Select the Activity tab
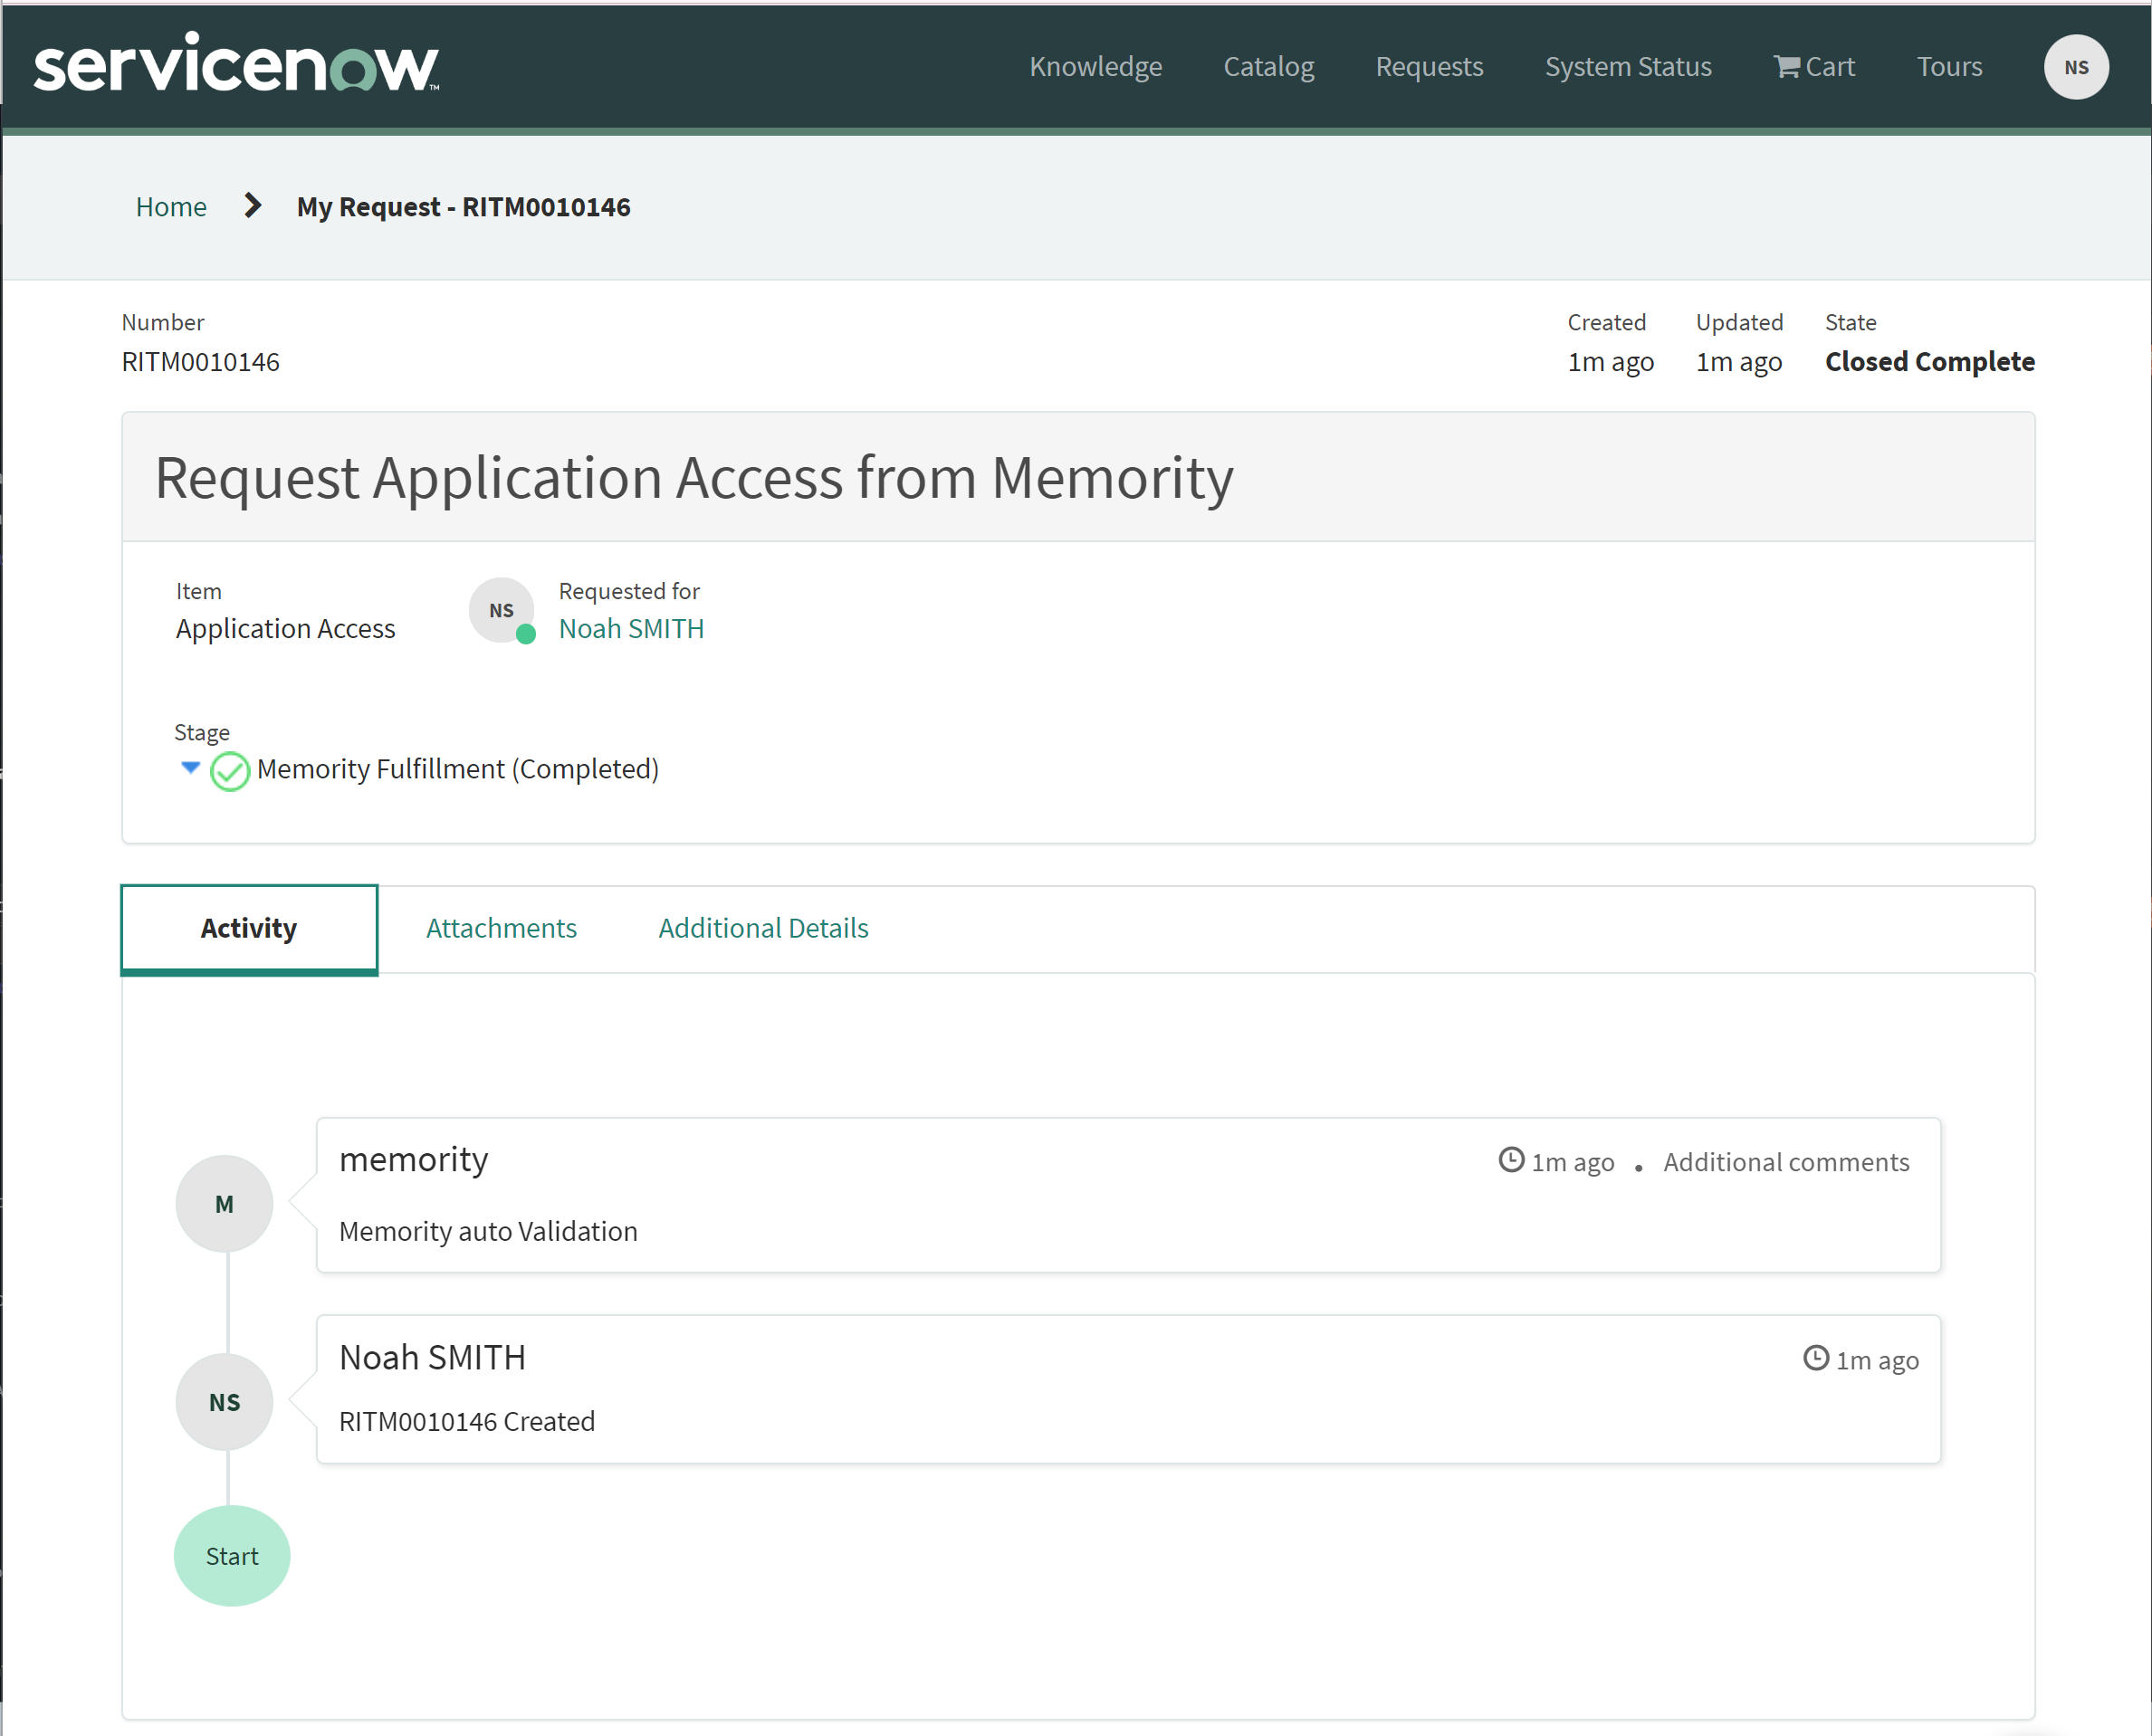The height and width of the screenshot is (1736, 2152). (249, 928)
